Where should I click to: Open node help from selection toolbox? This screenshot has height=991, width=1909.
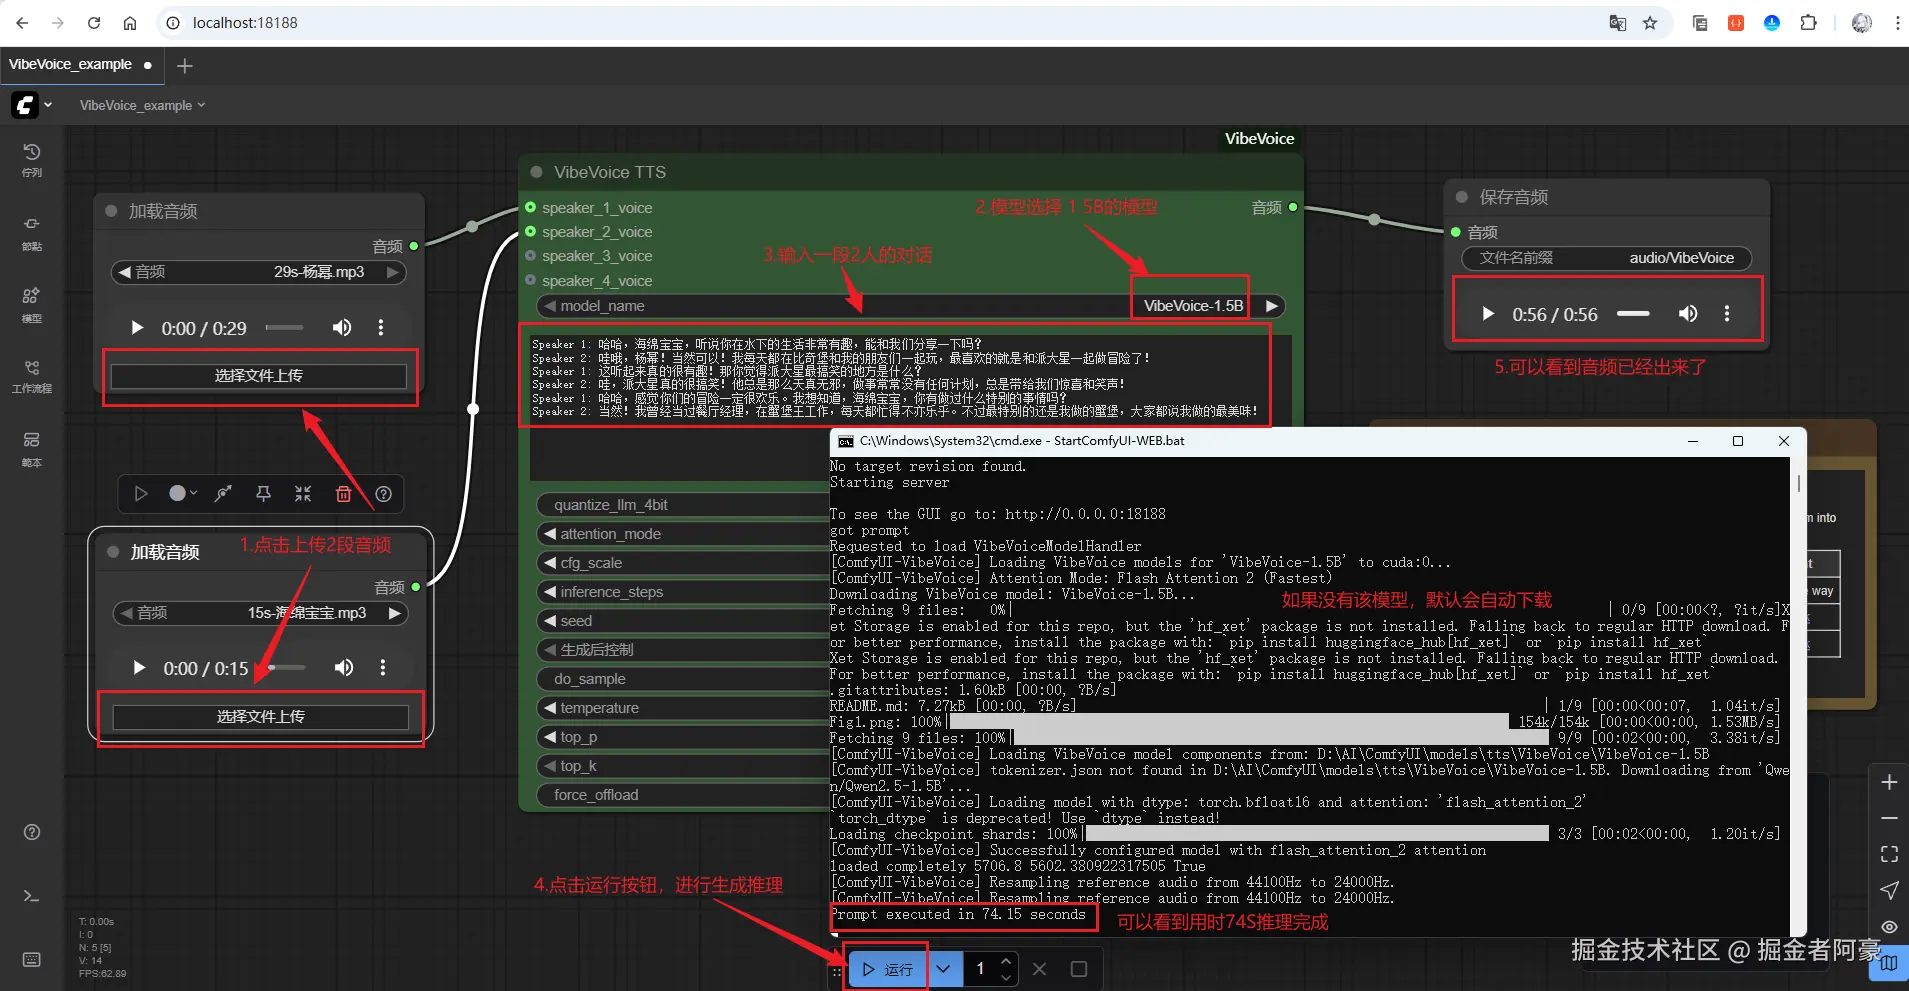tap(383, 494)
